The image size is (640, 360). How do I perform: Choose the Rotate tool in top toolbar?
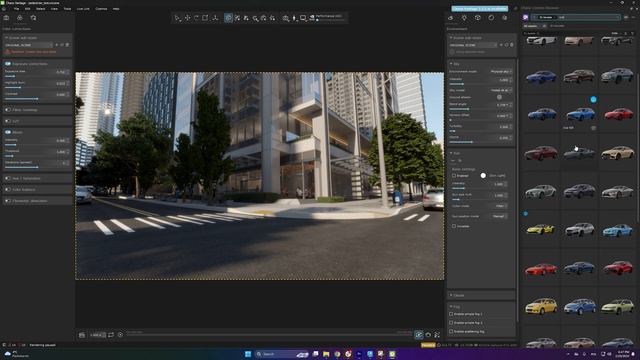click(x=196, y=18)
